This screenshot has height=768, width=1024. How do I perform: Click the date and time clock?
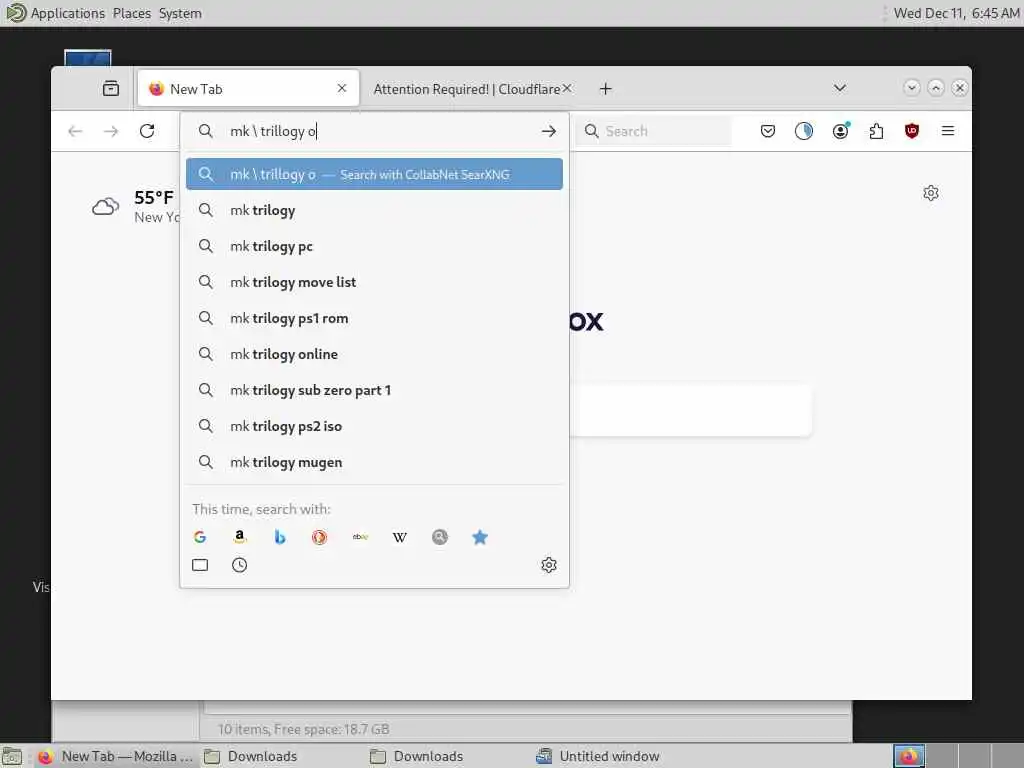point(956,13)
